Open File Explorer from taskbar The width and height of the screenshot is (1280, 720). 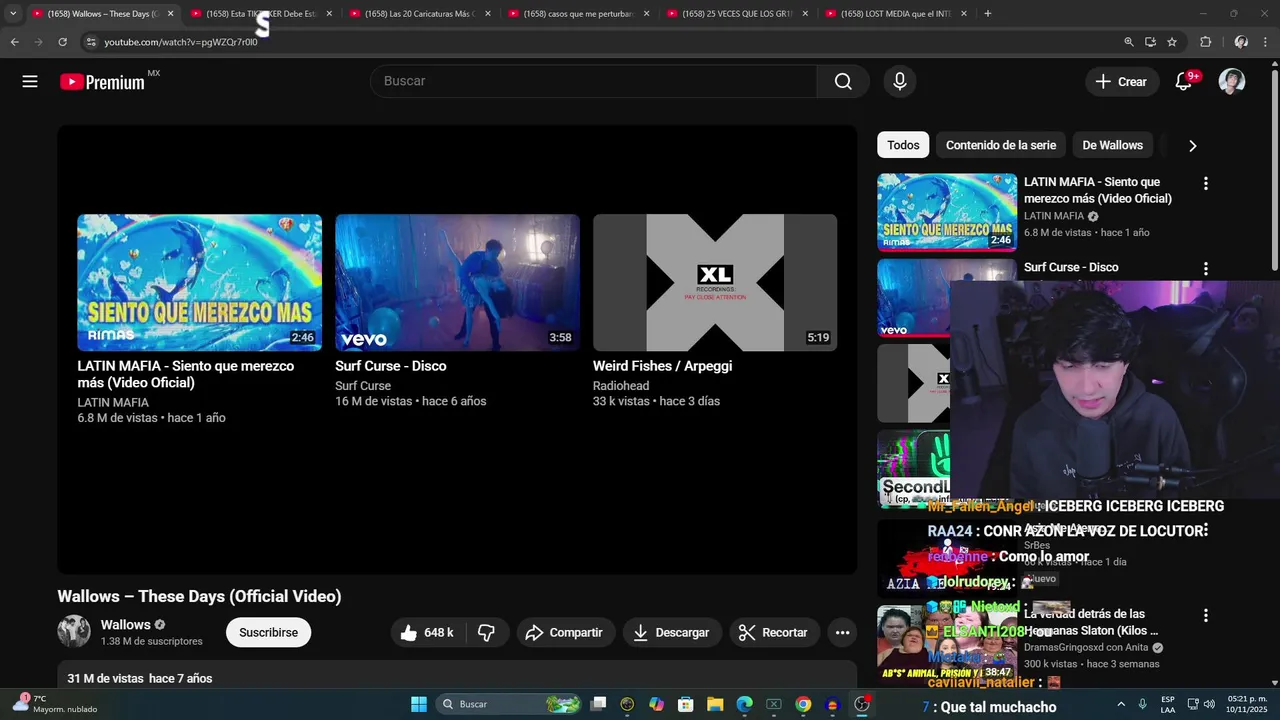715,704
